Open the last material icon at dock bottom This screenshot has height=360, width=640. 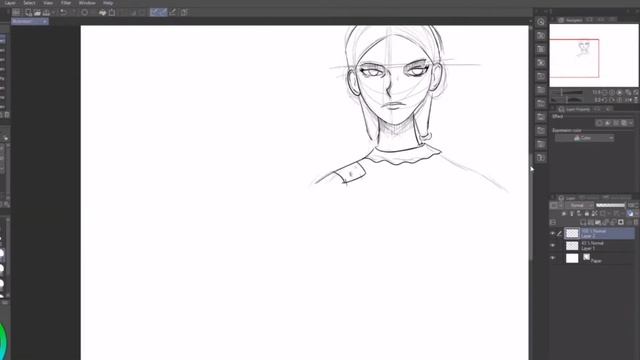(541, 158)
